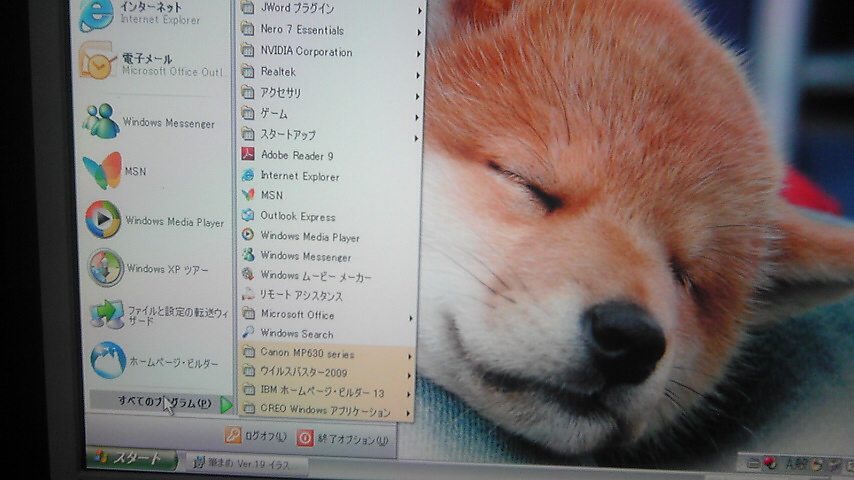Click the Windows ムービー メーカー icon

coord(248,274)
